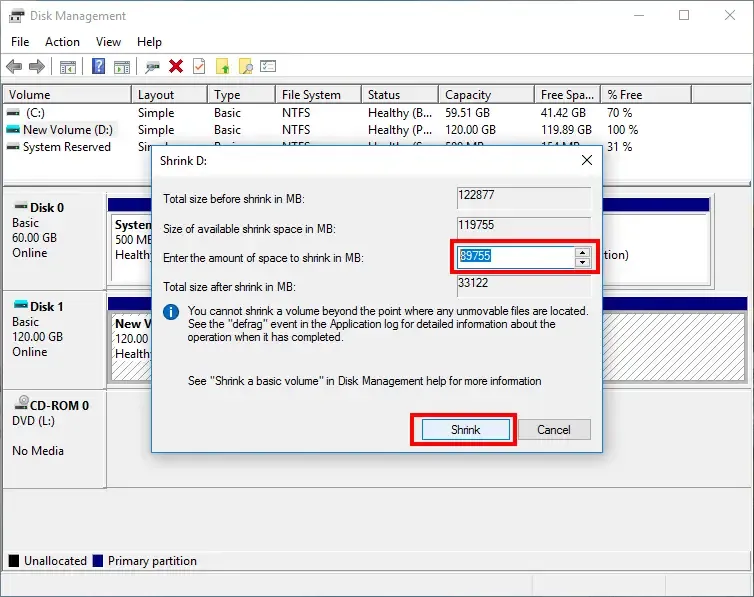Image resolution: width=754 pixels, height=597 pixels.
Task: Click the 31 % free cell
Action: coord(619,147)
